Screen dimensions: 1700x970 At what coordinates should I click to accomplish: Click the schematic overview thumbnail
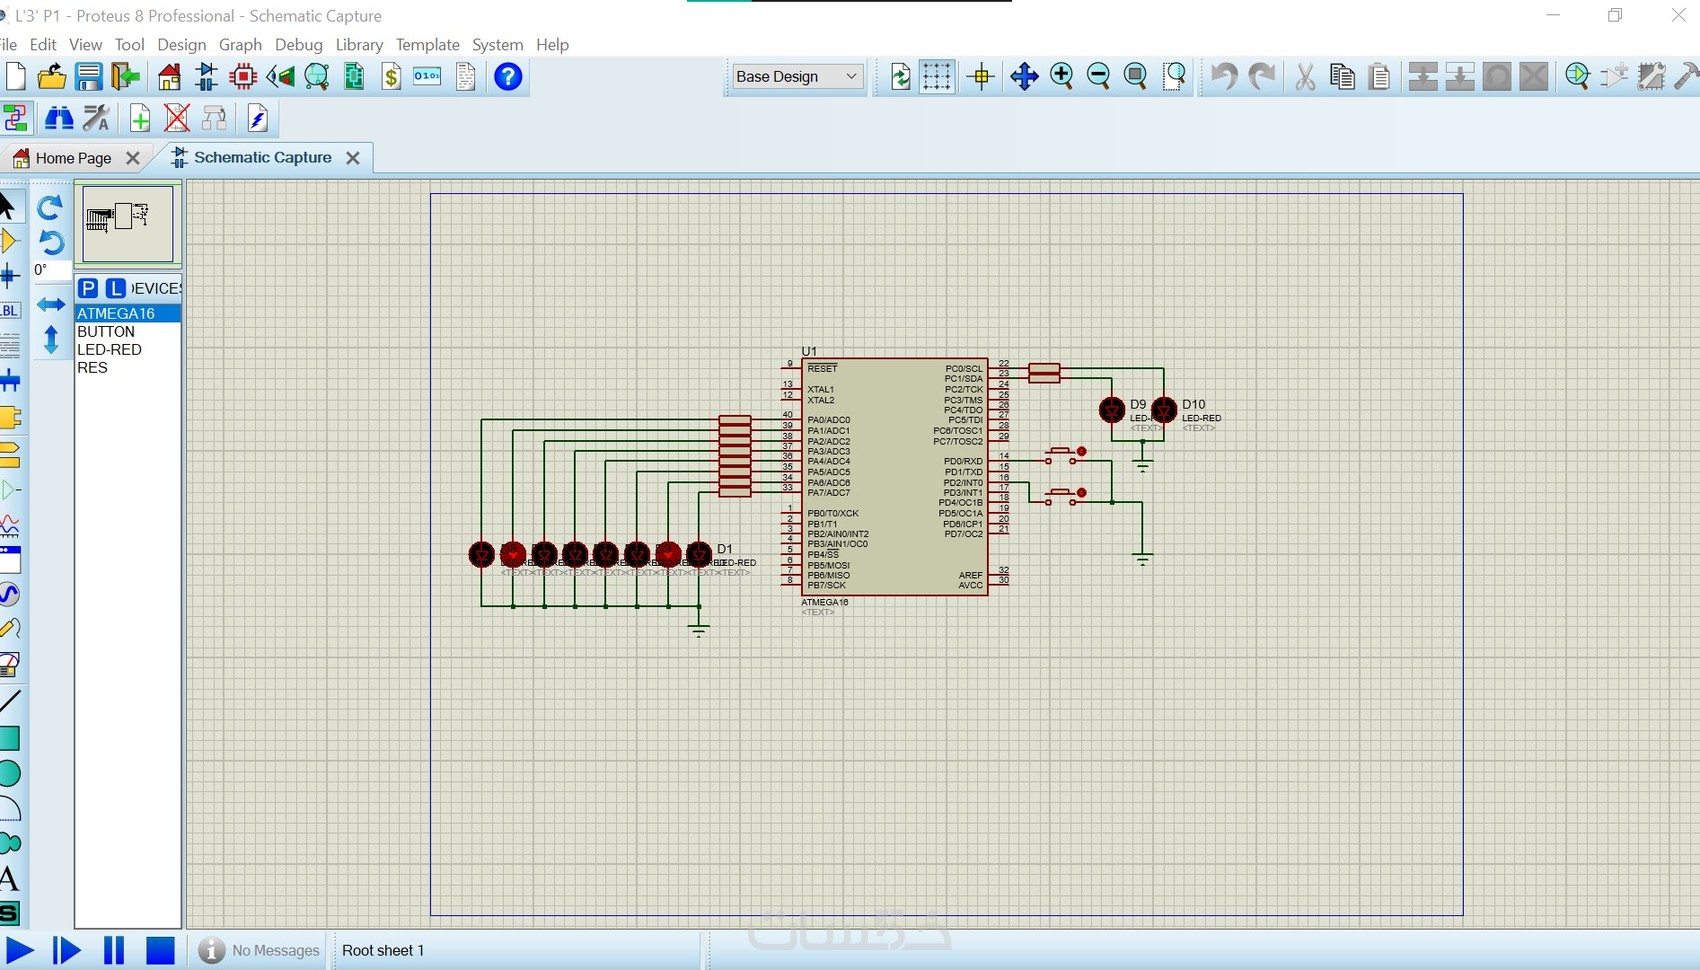128,222
